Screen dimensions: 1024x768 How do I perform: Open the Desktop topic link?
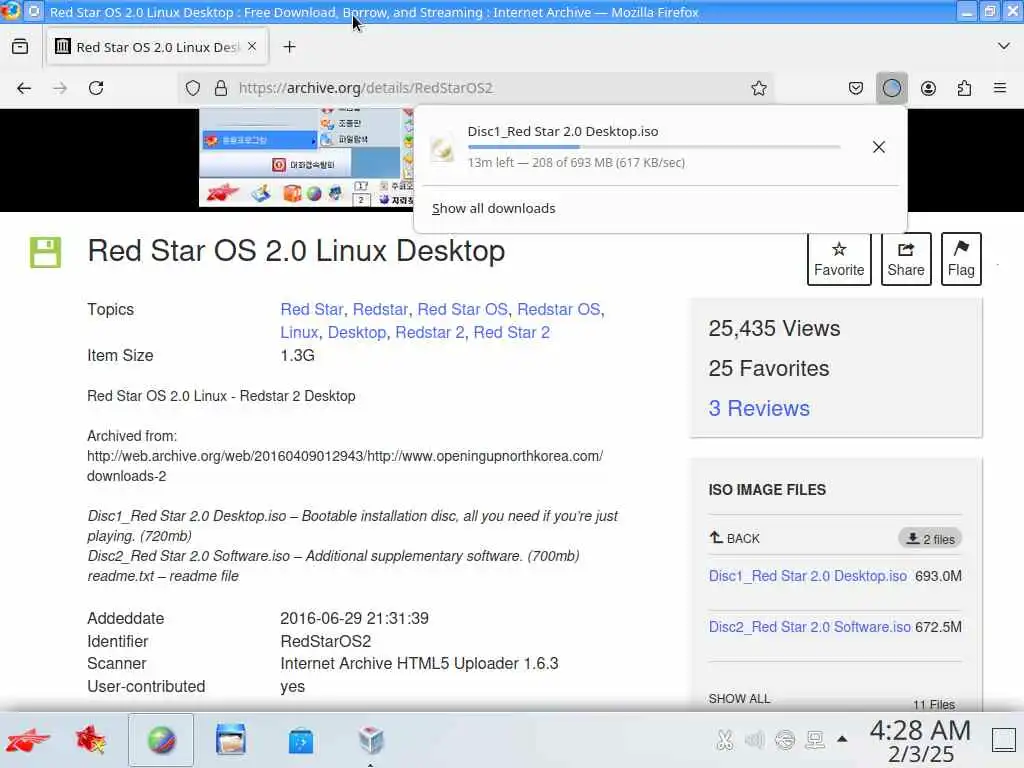357,332
